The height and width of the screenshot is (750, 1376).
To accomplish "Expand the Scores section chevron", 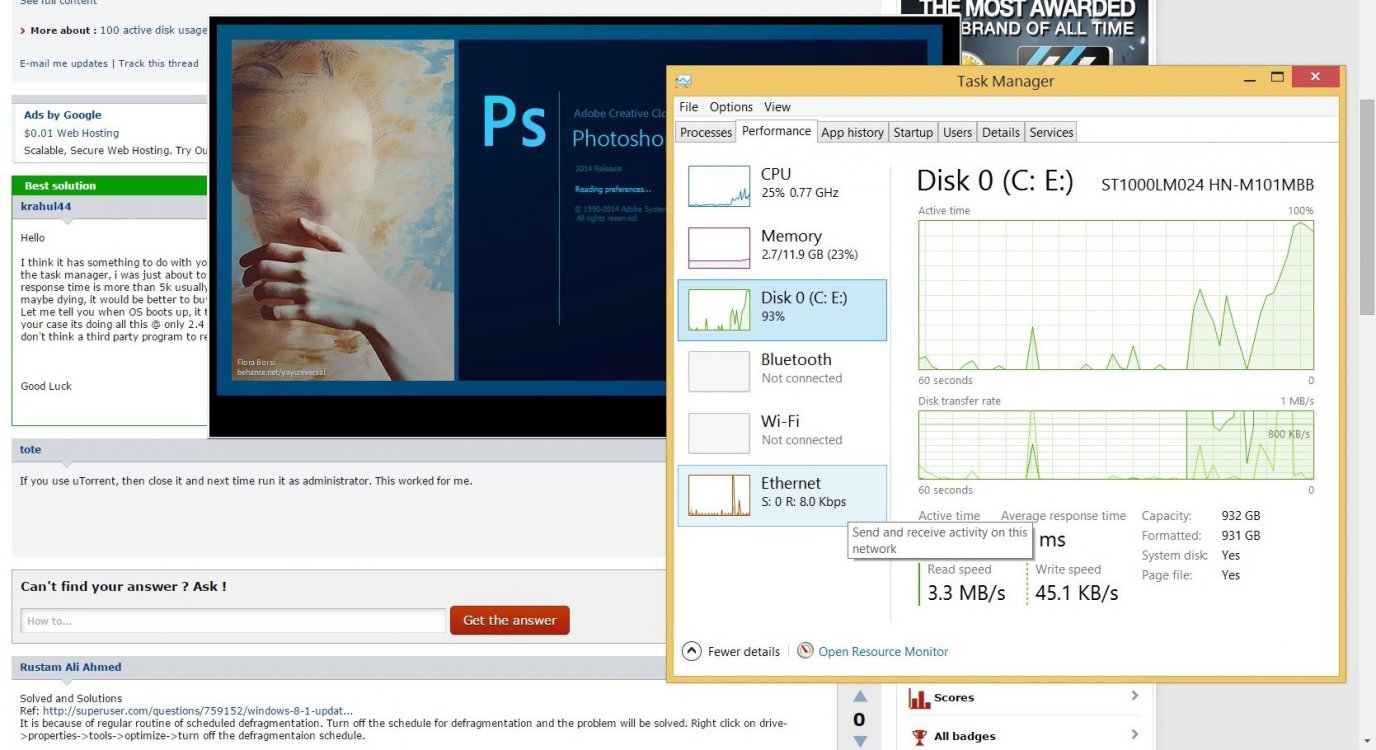I will [x=1134, y=696].
